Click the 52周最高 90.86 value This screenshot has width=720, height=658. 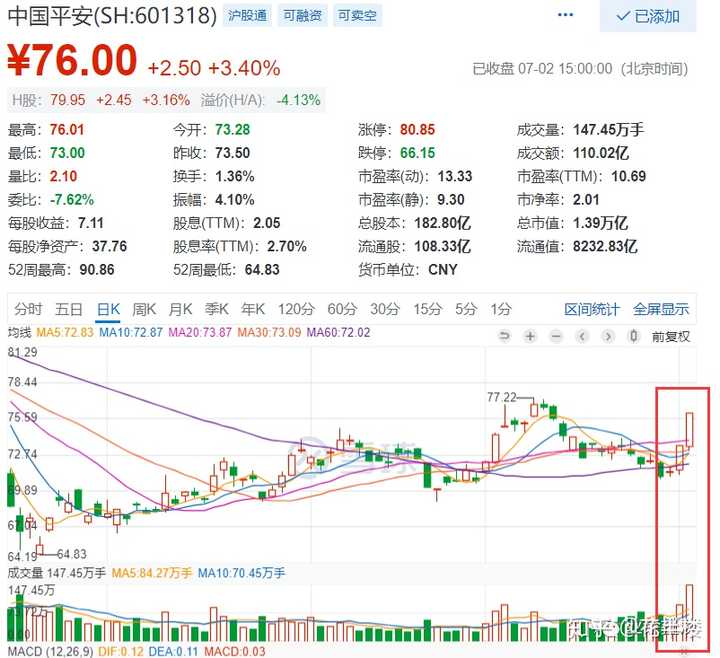pos(97,270)
